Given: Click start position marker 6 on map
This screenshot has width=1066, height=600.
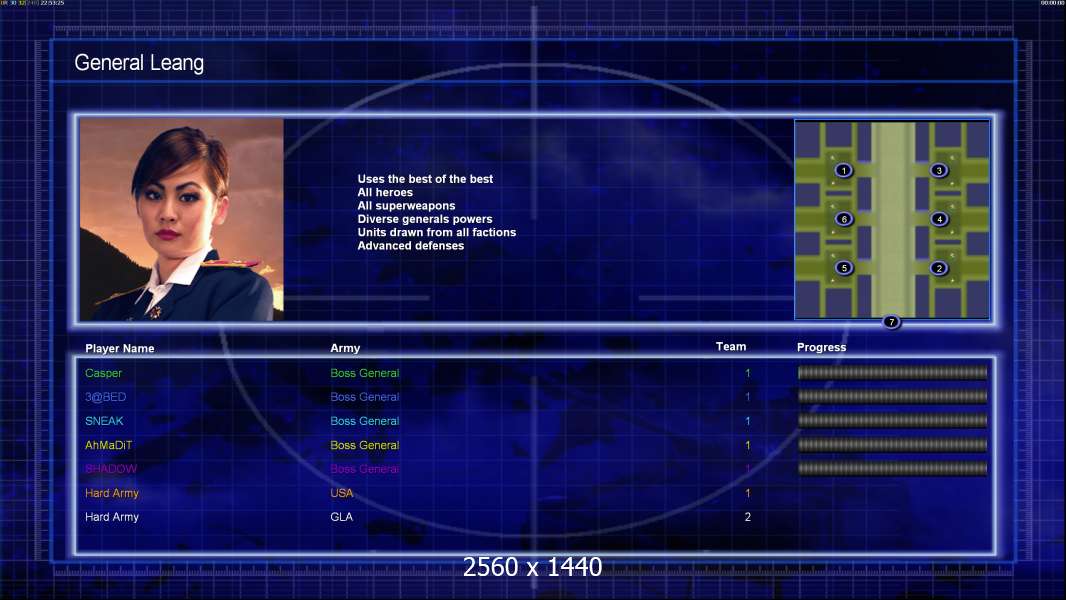Looking at the screenshot, I should pyautogui.click(x=843, y=219).
